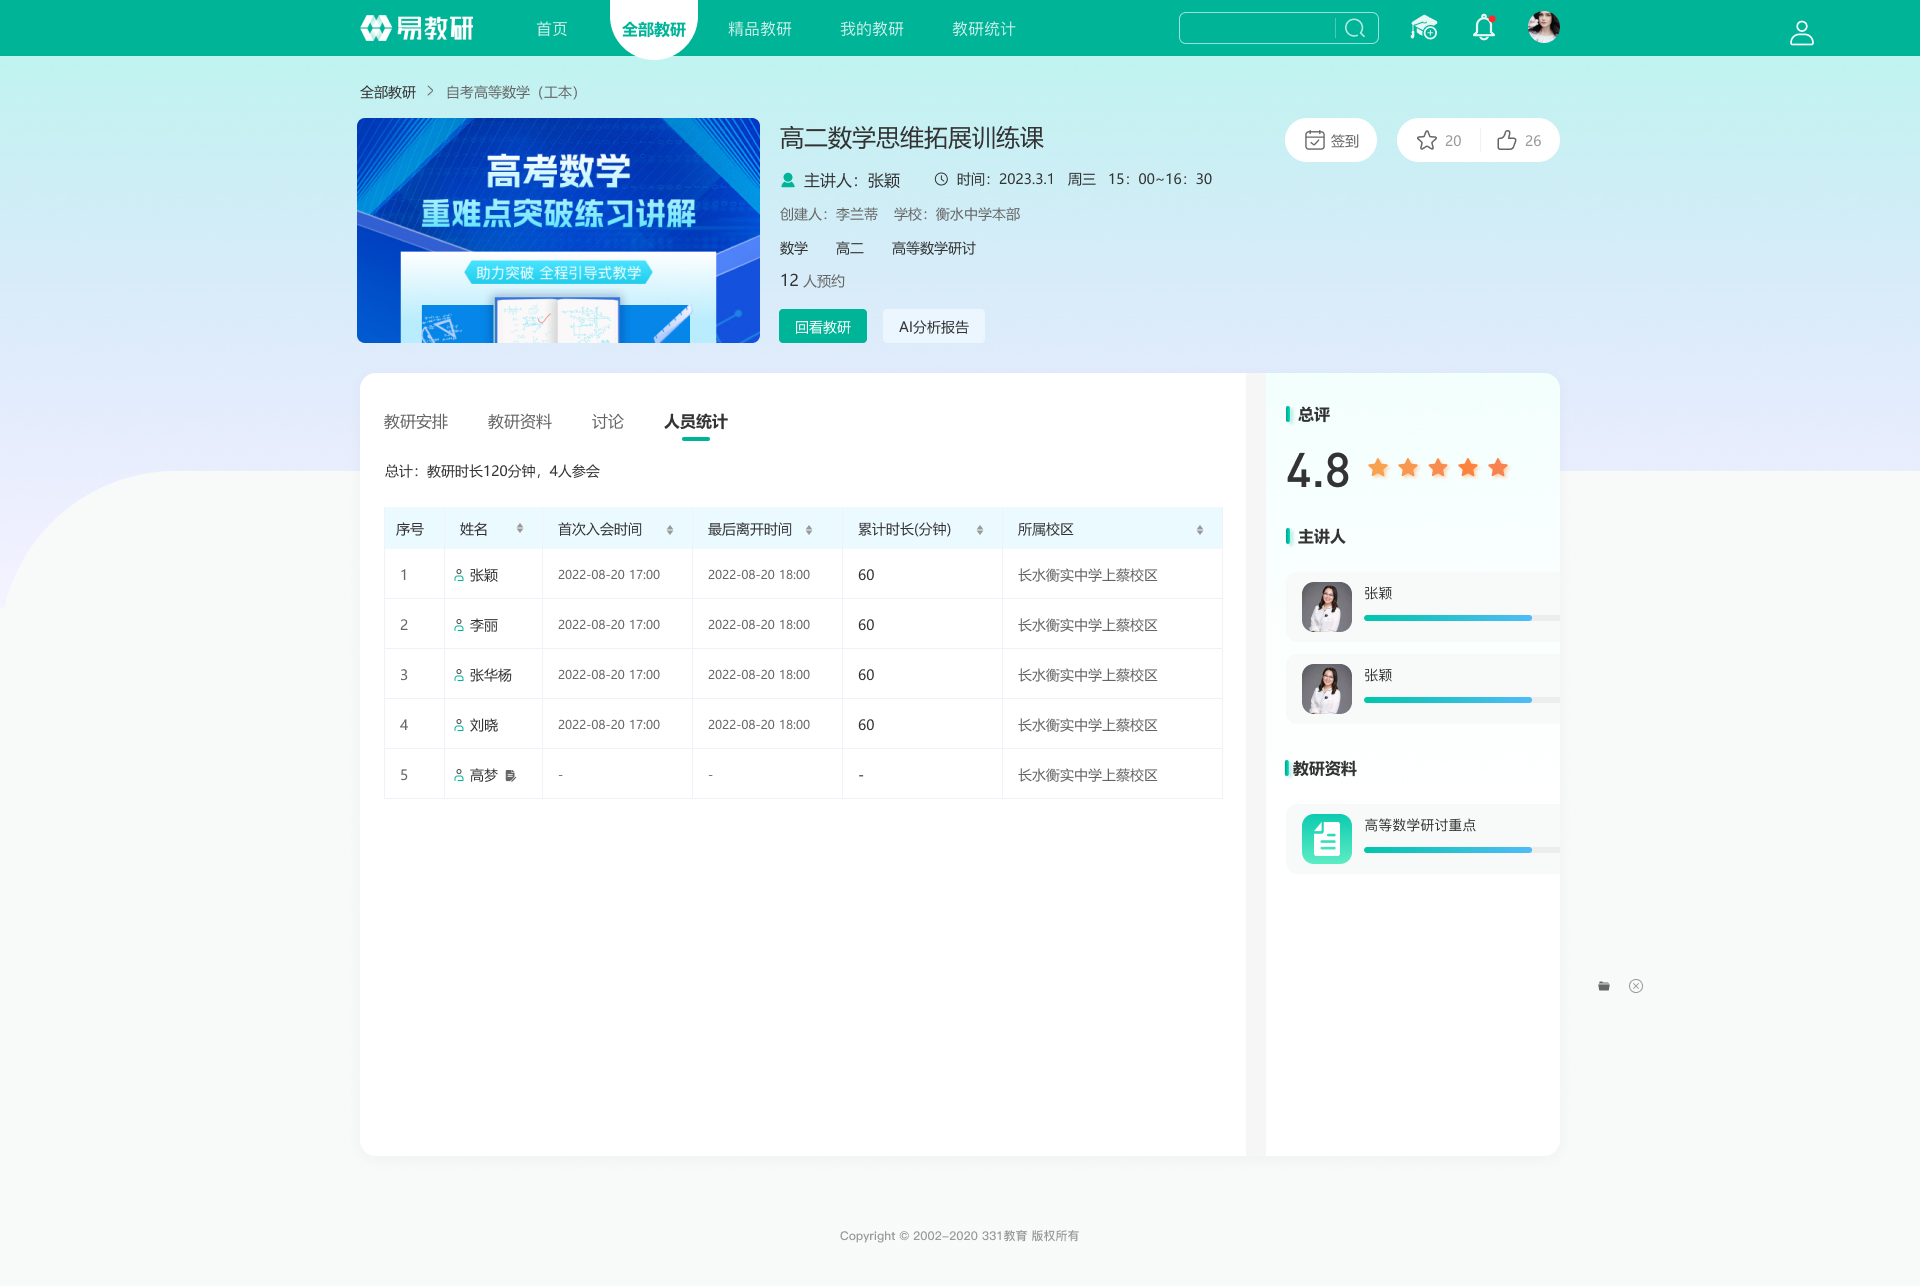
Task: Select 人员统计 tab
Action: coord(696,422)
